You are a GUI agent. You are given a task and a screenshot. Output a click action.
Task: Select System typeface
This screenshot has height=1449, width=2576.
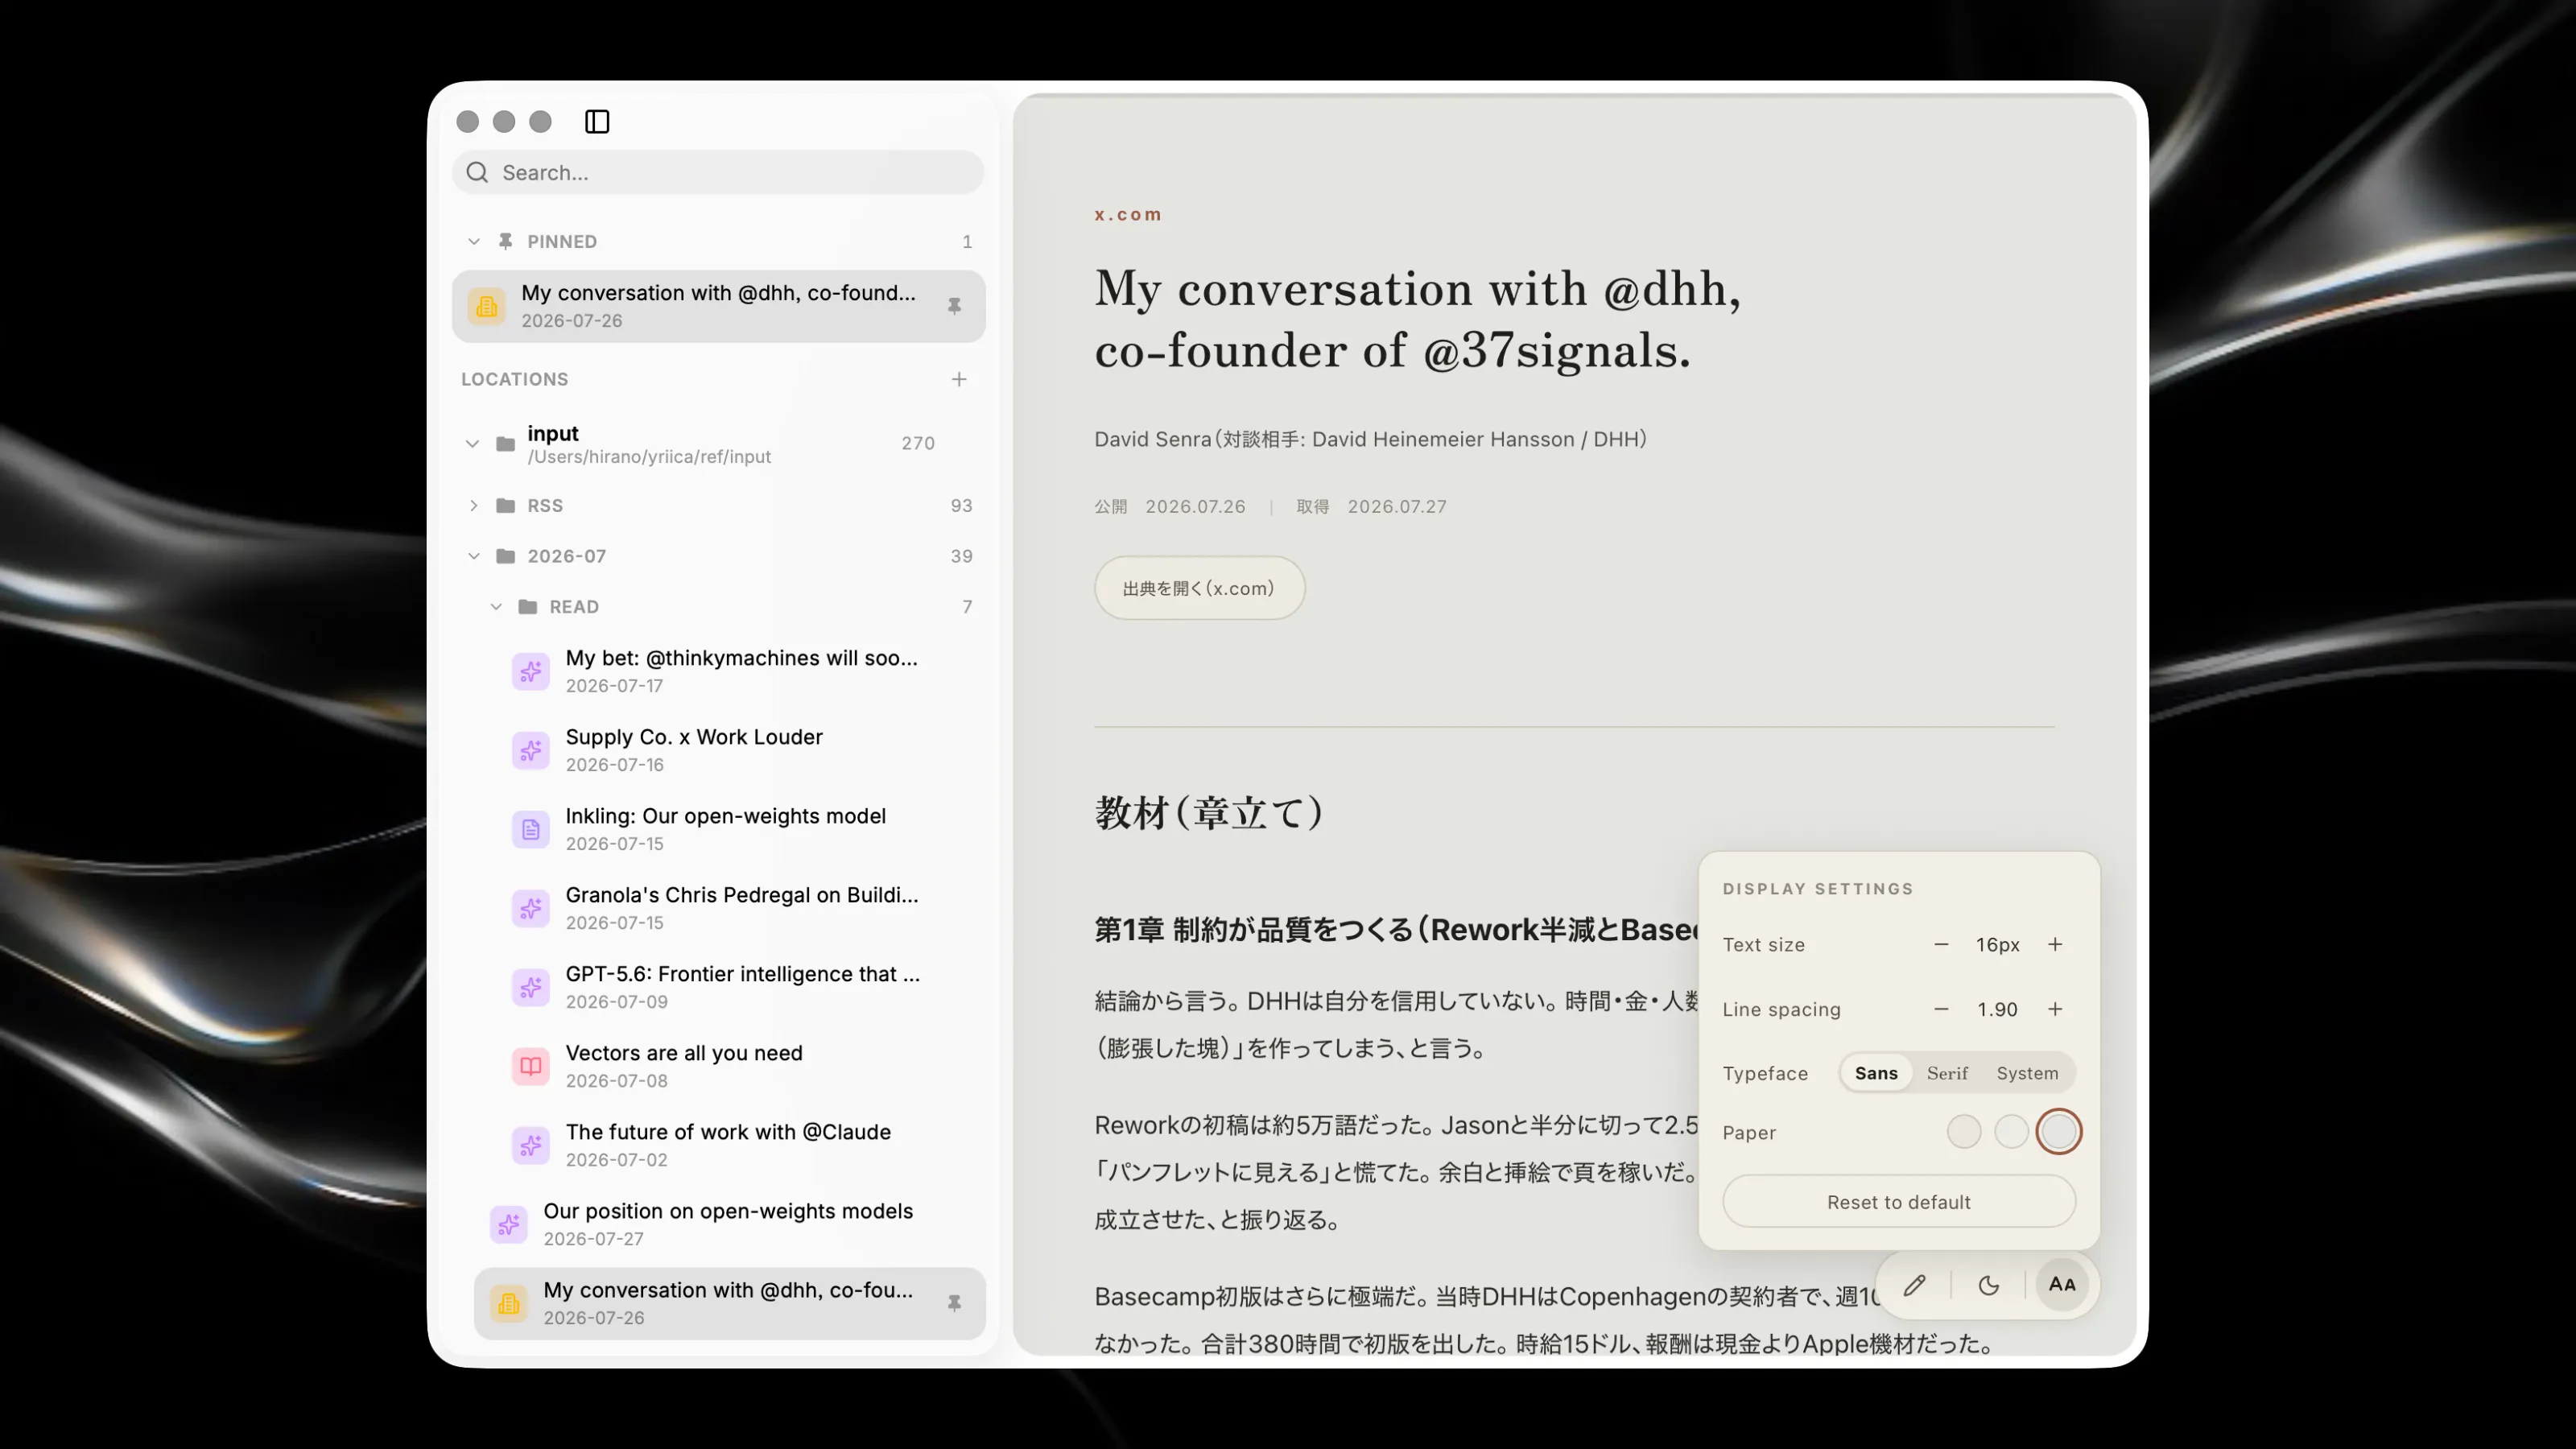tap(2027, 1072)
